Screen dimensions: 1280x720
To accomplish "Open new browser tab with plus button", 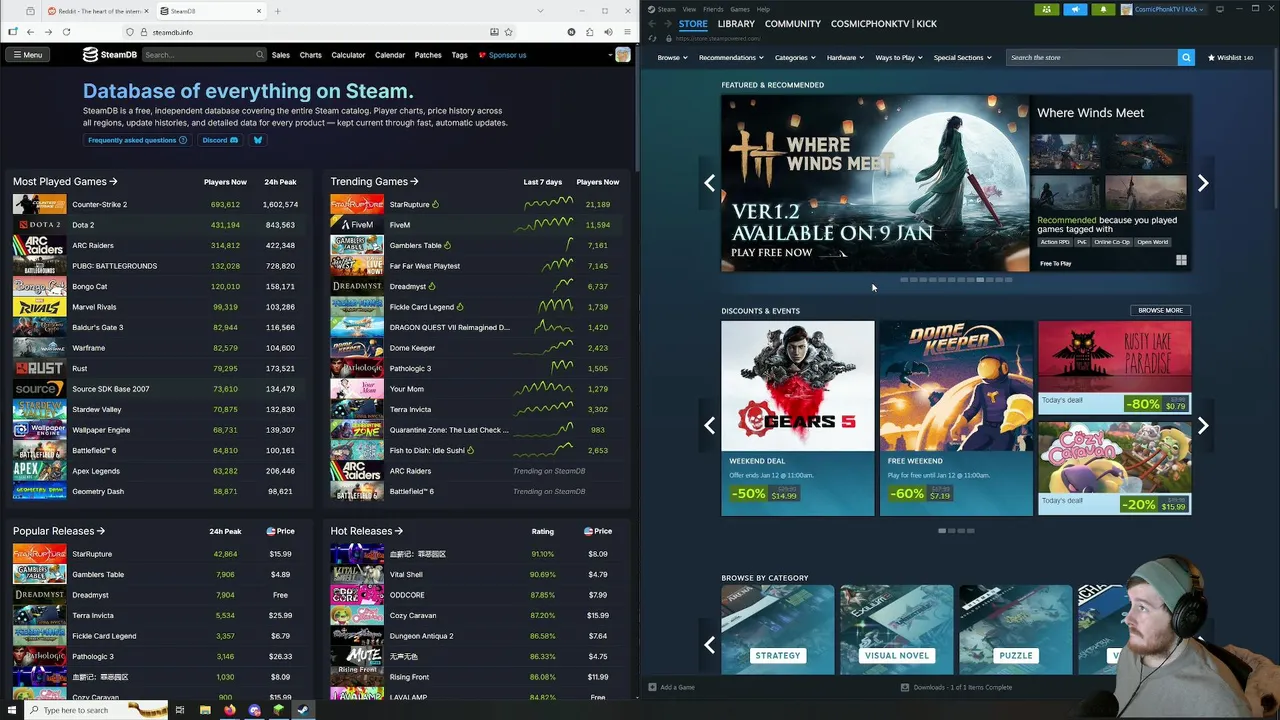I will pyautogui.click(x=277, y=11).
